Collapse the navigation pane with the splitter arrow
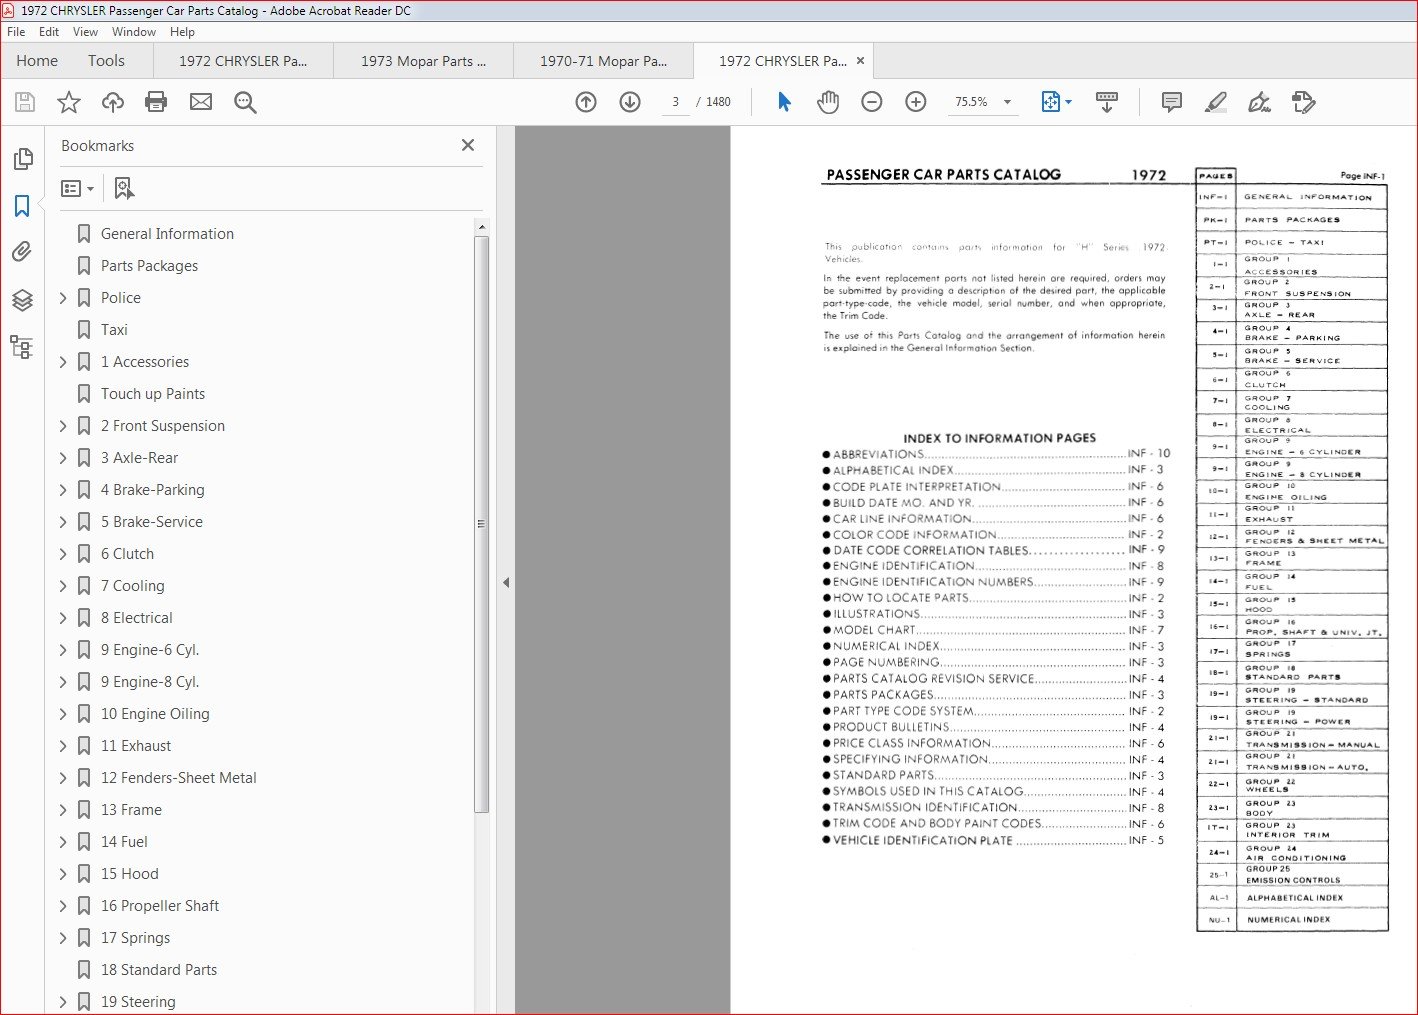Image resolution: width=1418 pixels, height=1015 pixels. [x=506, y=582]
